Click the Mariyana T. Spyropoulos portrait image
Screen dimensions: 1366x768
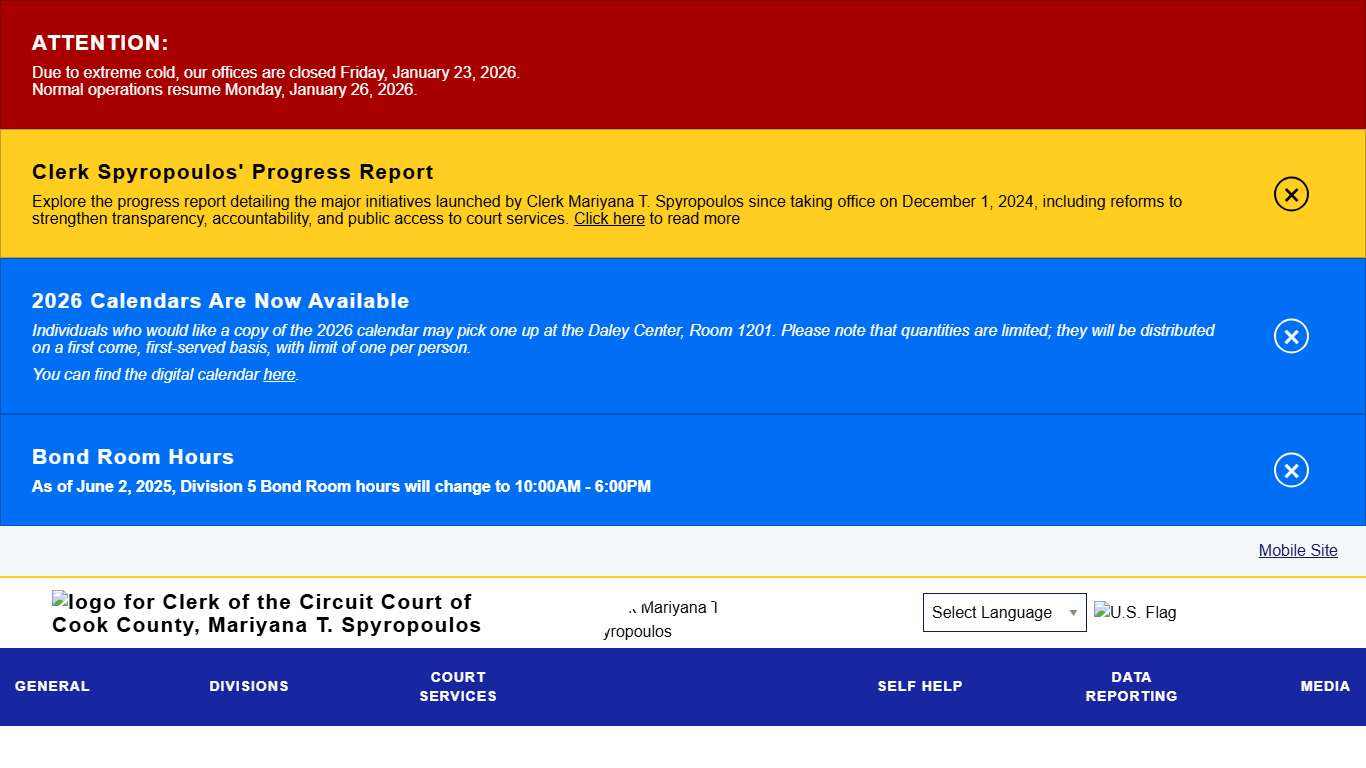tap(660, 618)
